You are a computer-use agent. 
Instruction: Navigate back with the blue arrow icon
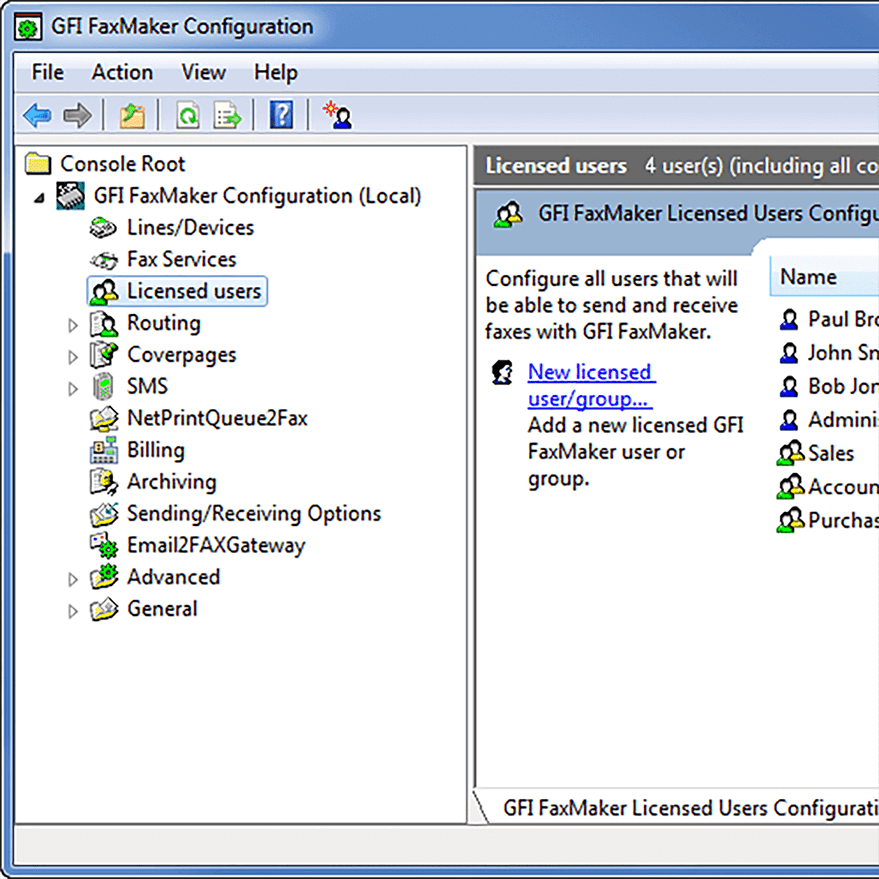pyautogui.click(x=36, y=114)
